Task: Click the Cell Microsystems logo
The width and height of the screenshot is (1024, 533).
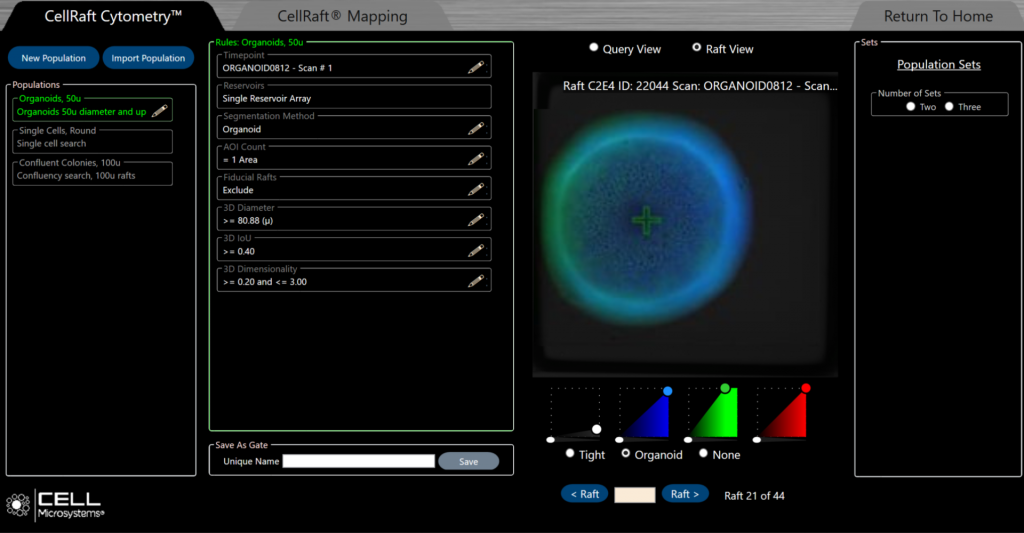Action: [55, 505]
